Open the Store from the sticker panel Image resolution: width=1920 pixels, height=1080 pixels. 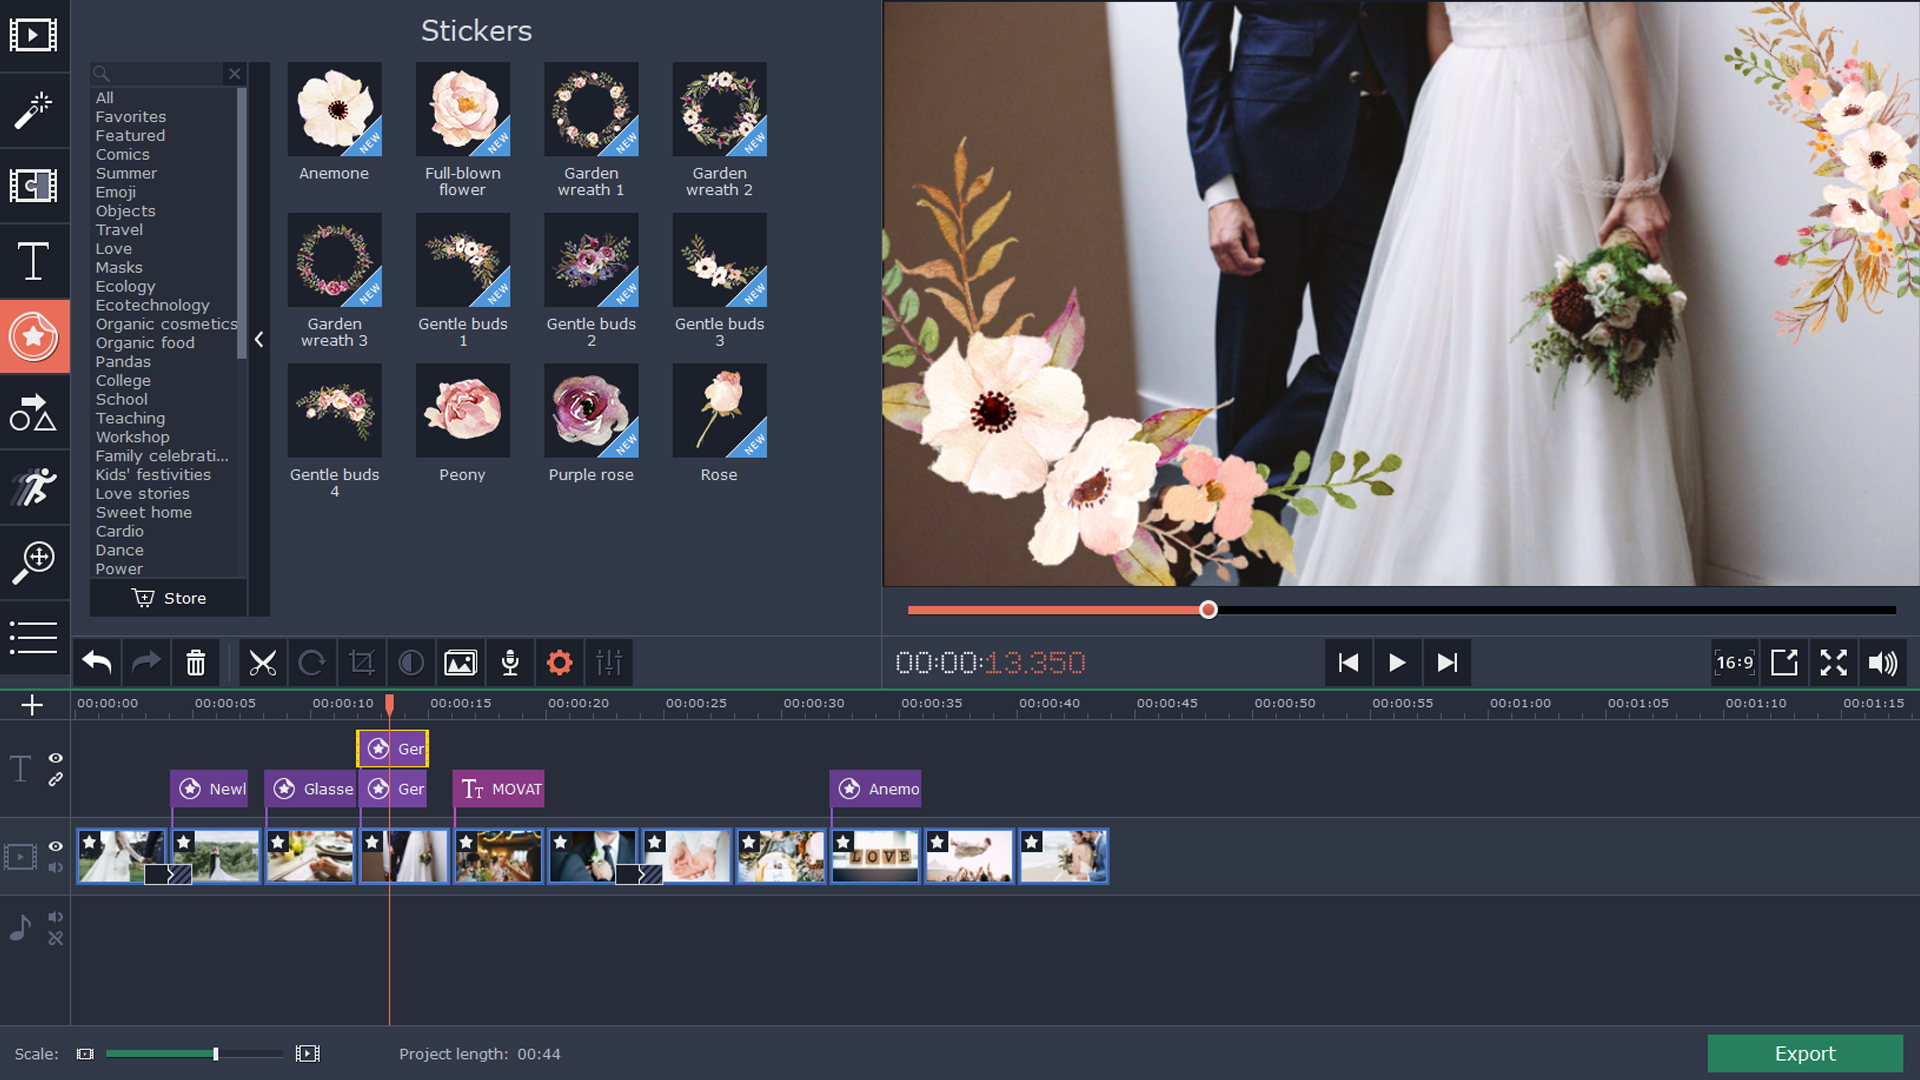pos(168,597)
